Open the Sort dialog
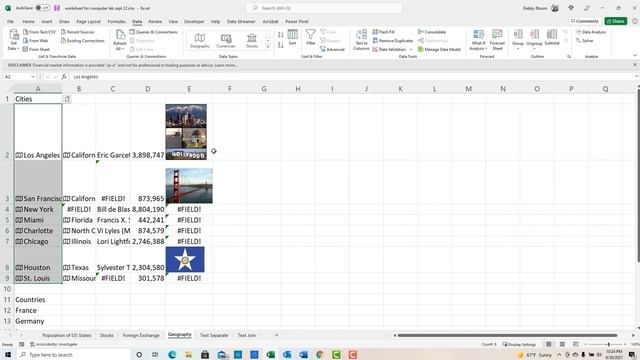The height and width of the screenshot is (360, 640). [x=292, y=38]
